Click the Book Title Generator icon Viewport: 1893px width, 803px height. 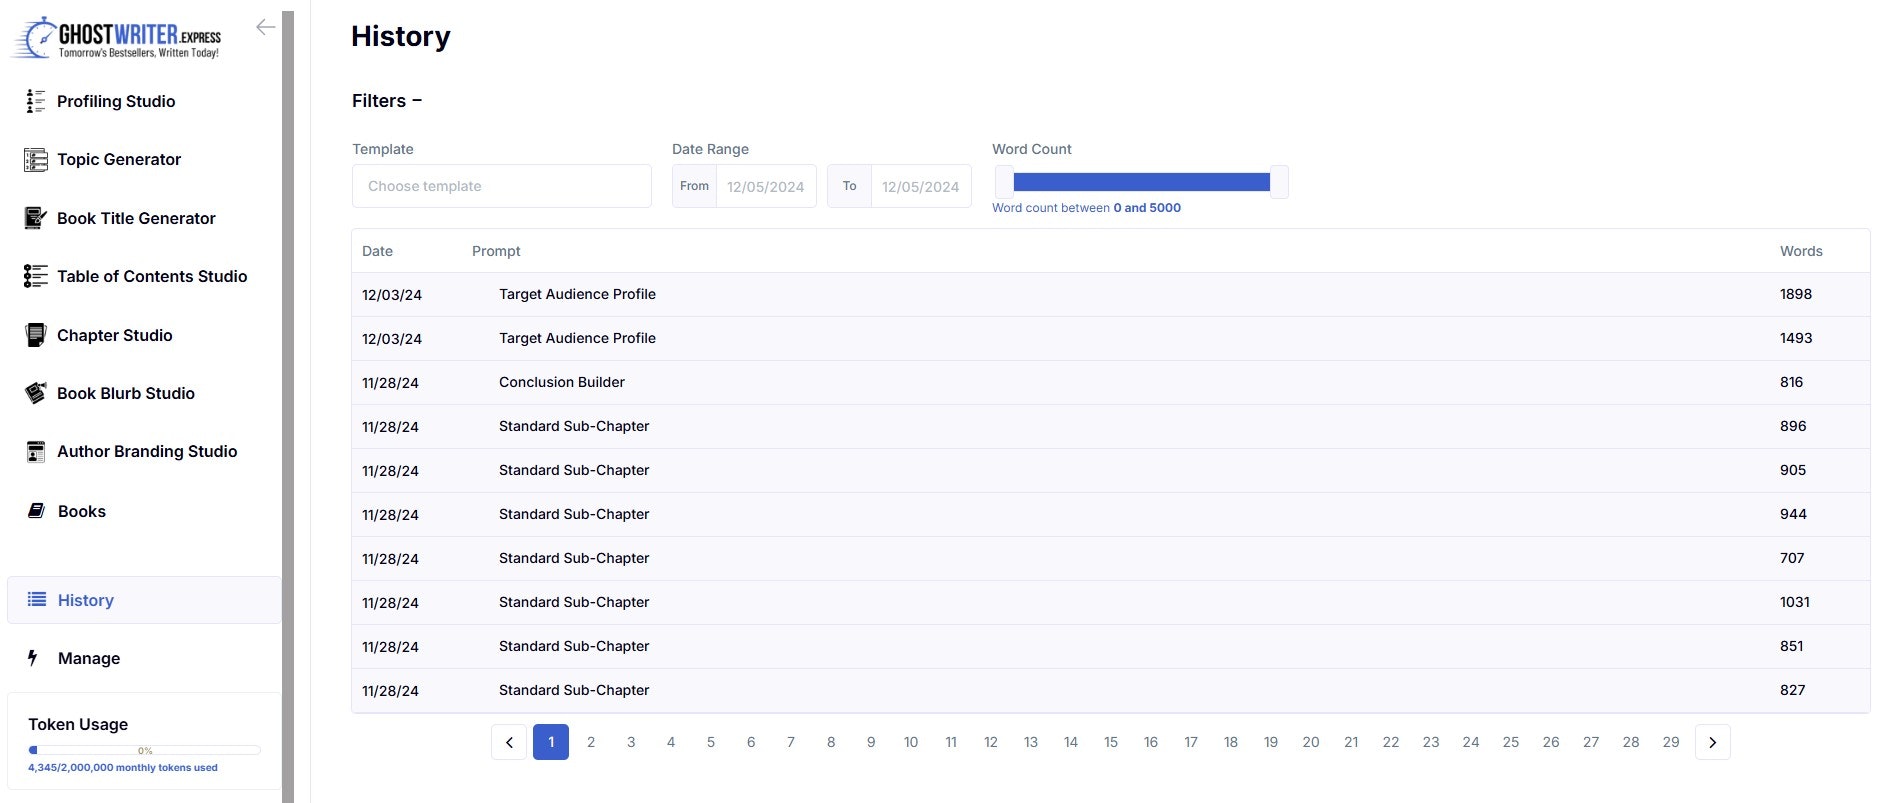pos(36,218)
